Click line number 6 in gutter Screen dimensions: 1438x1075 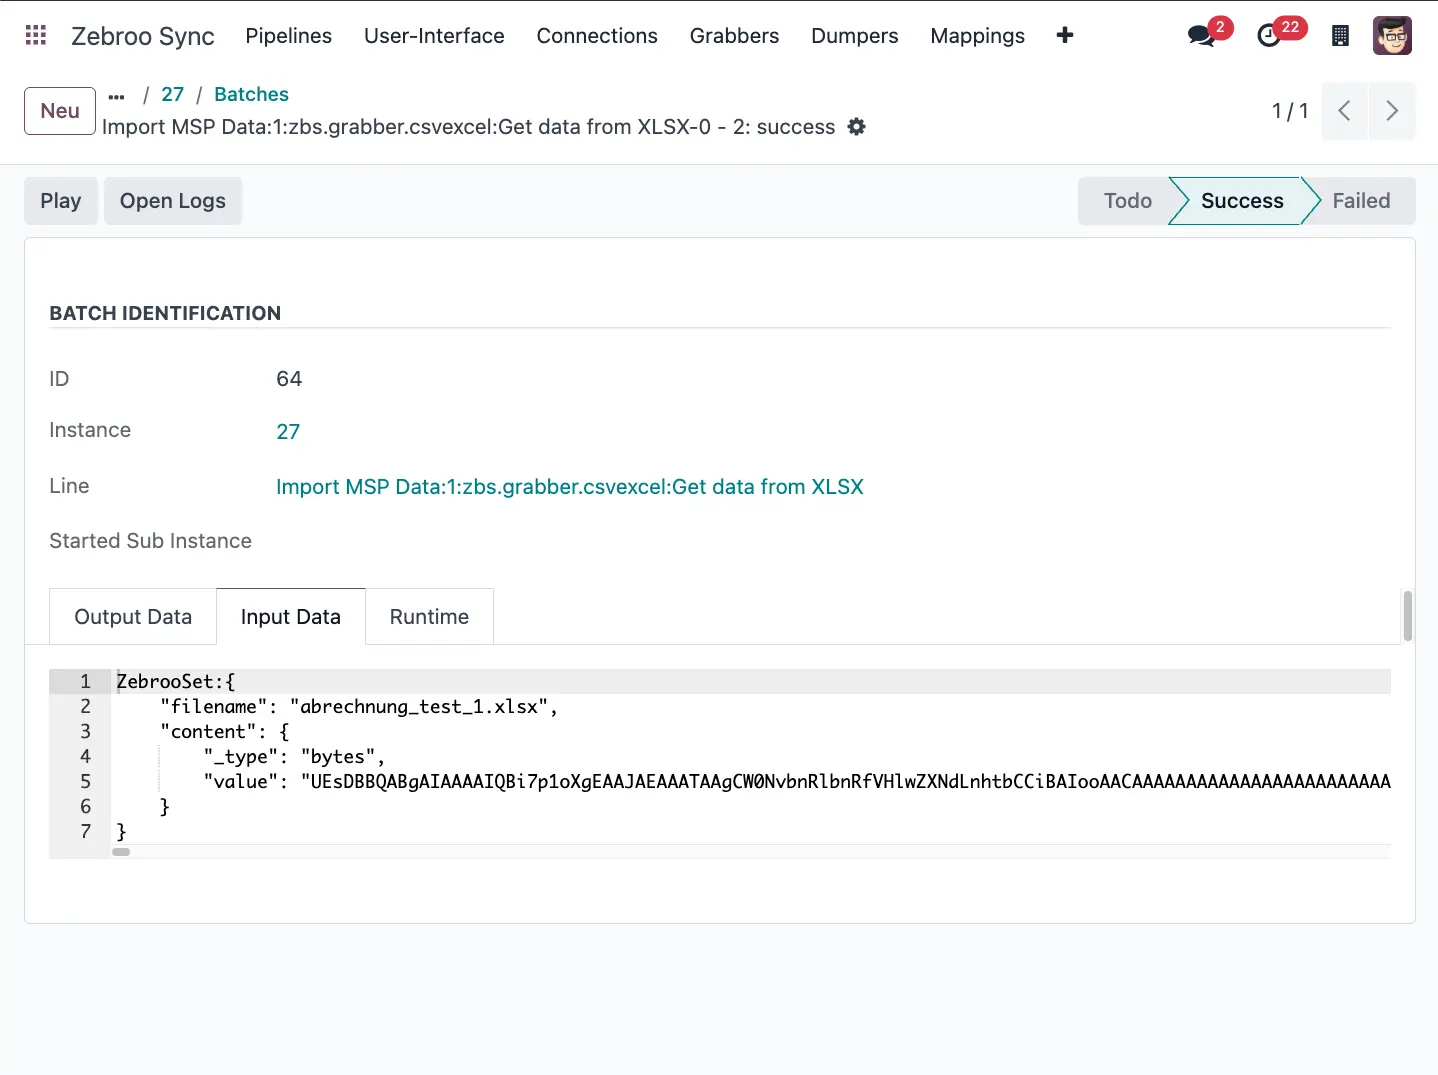coord(85,807)
